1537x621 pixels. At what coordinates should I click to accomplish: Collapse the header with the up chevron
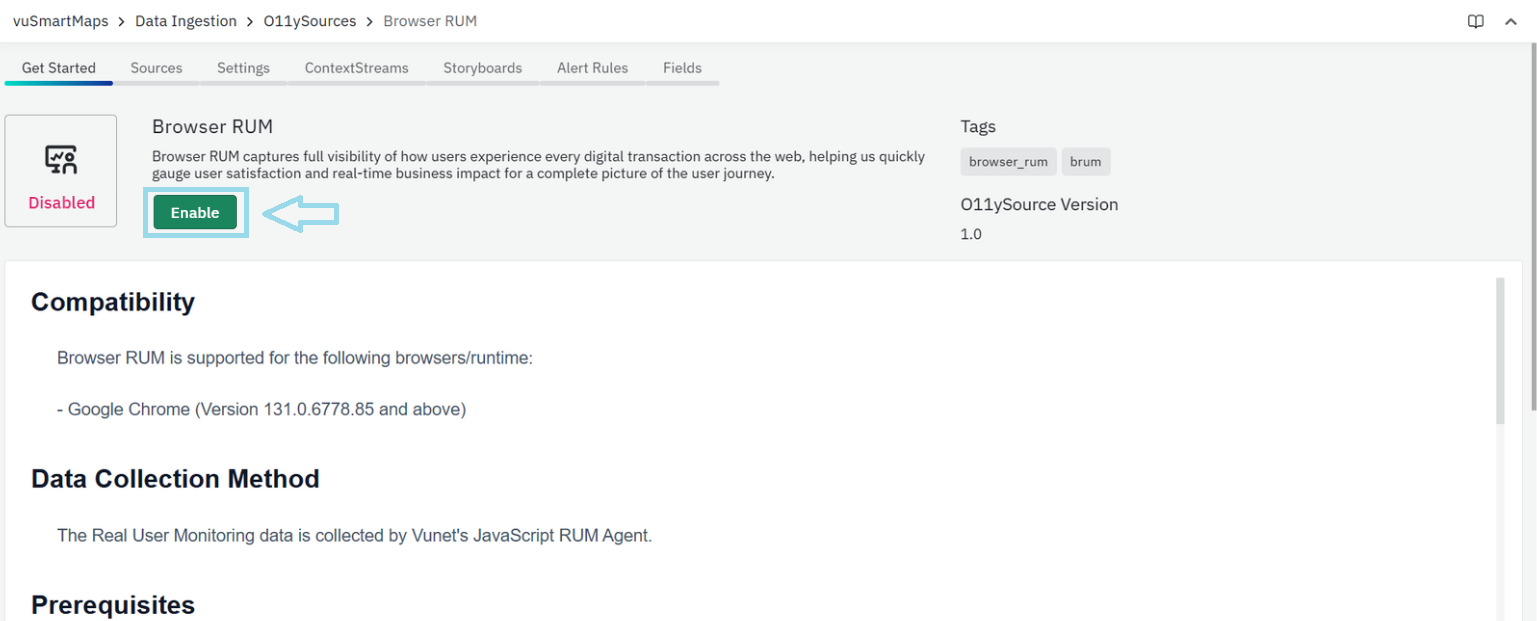click(1510, 22)
